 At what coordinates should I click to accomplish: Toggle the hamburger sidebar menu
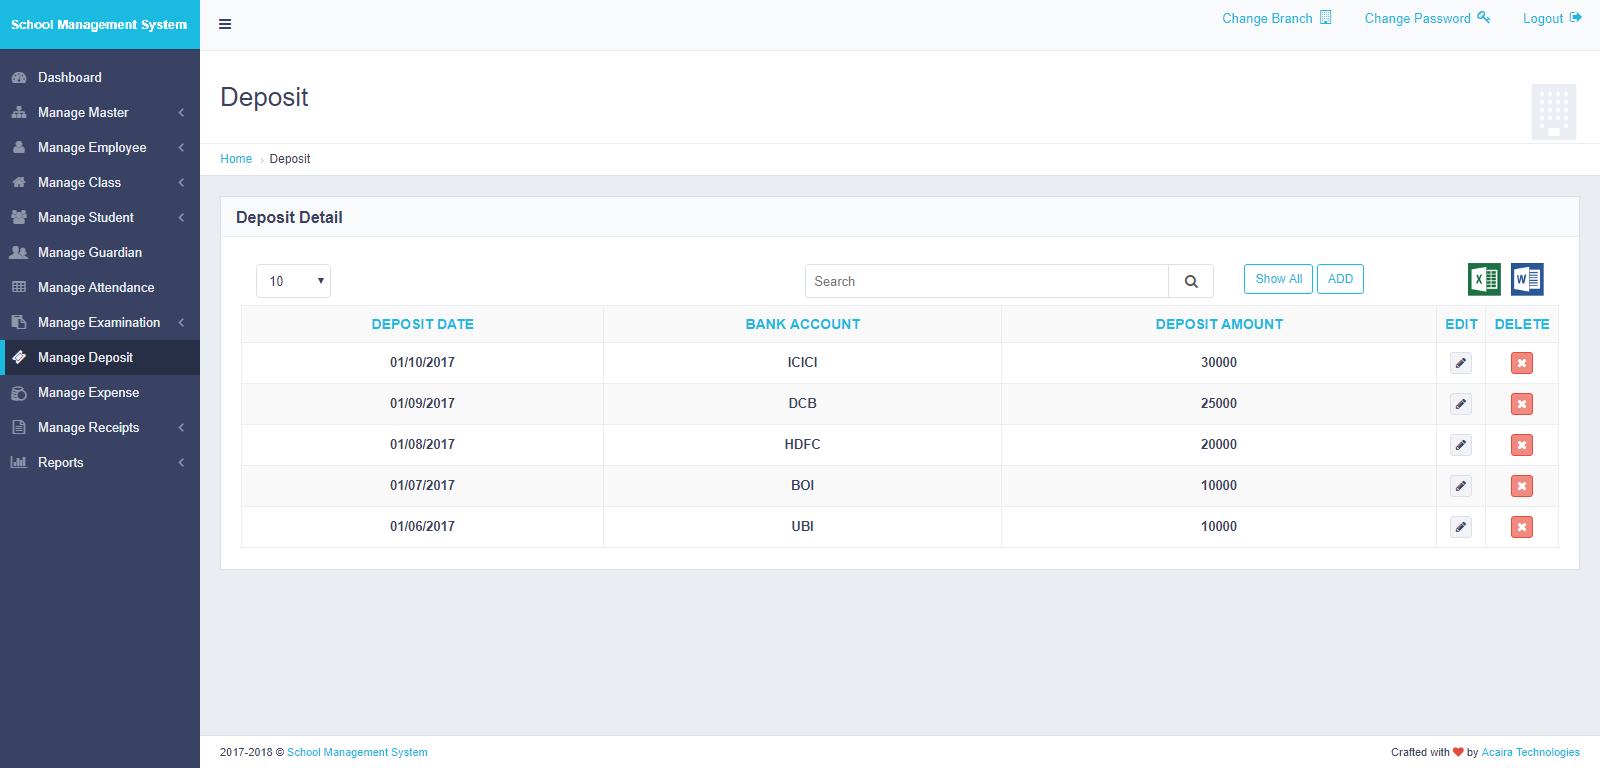point(225,24)
